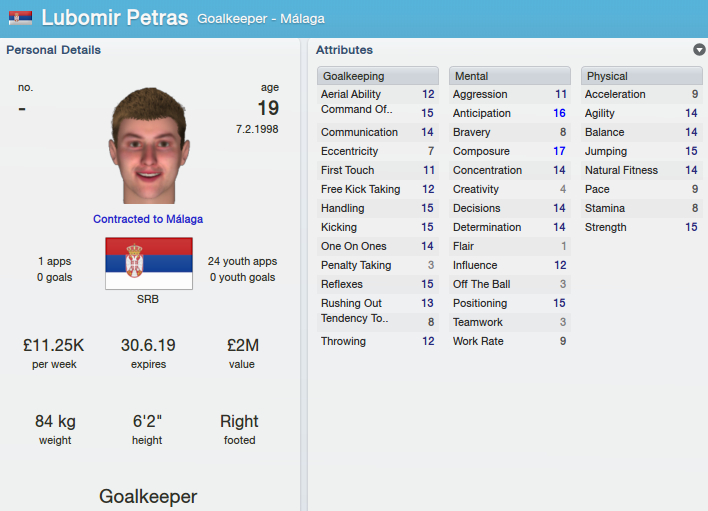Click the 30.6.19 contract expiry date

148,345
